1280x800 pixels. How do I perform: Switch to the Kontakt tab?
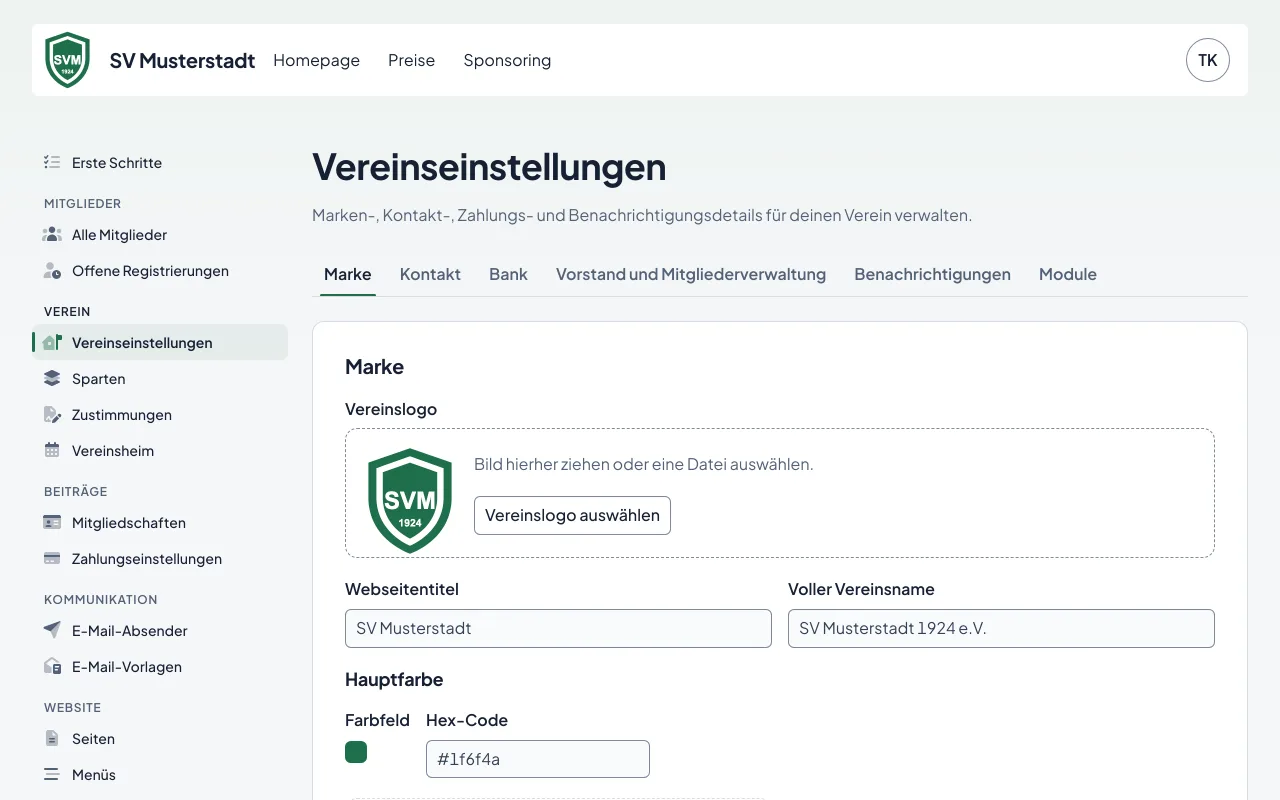[430, 274]
